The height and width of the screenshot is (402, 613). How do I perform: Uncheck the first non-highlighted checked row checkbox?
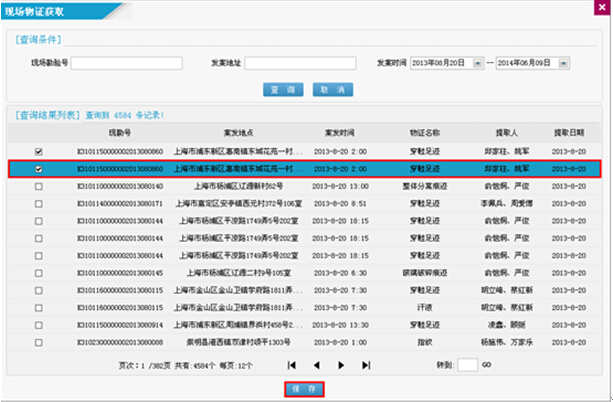click(x=38, y=152)
